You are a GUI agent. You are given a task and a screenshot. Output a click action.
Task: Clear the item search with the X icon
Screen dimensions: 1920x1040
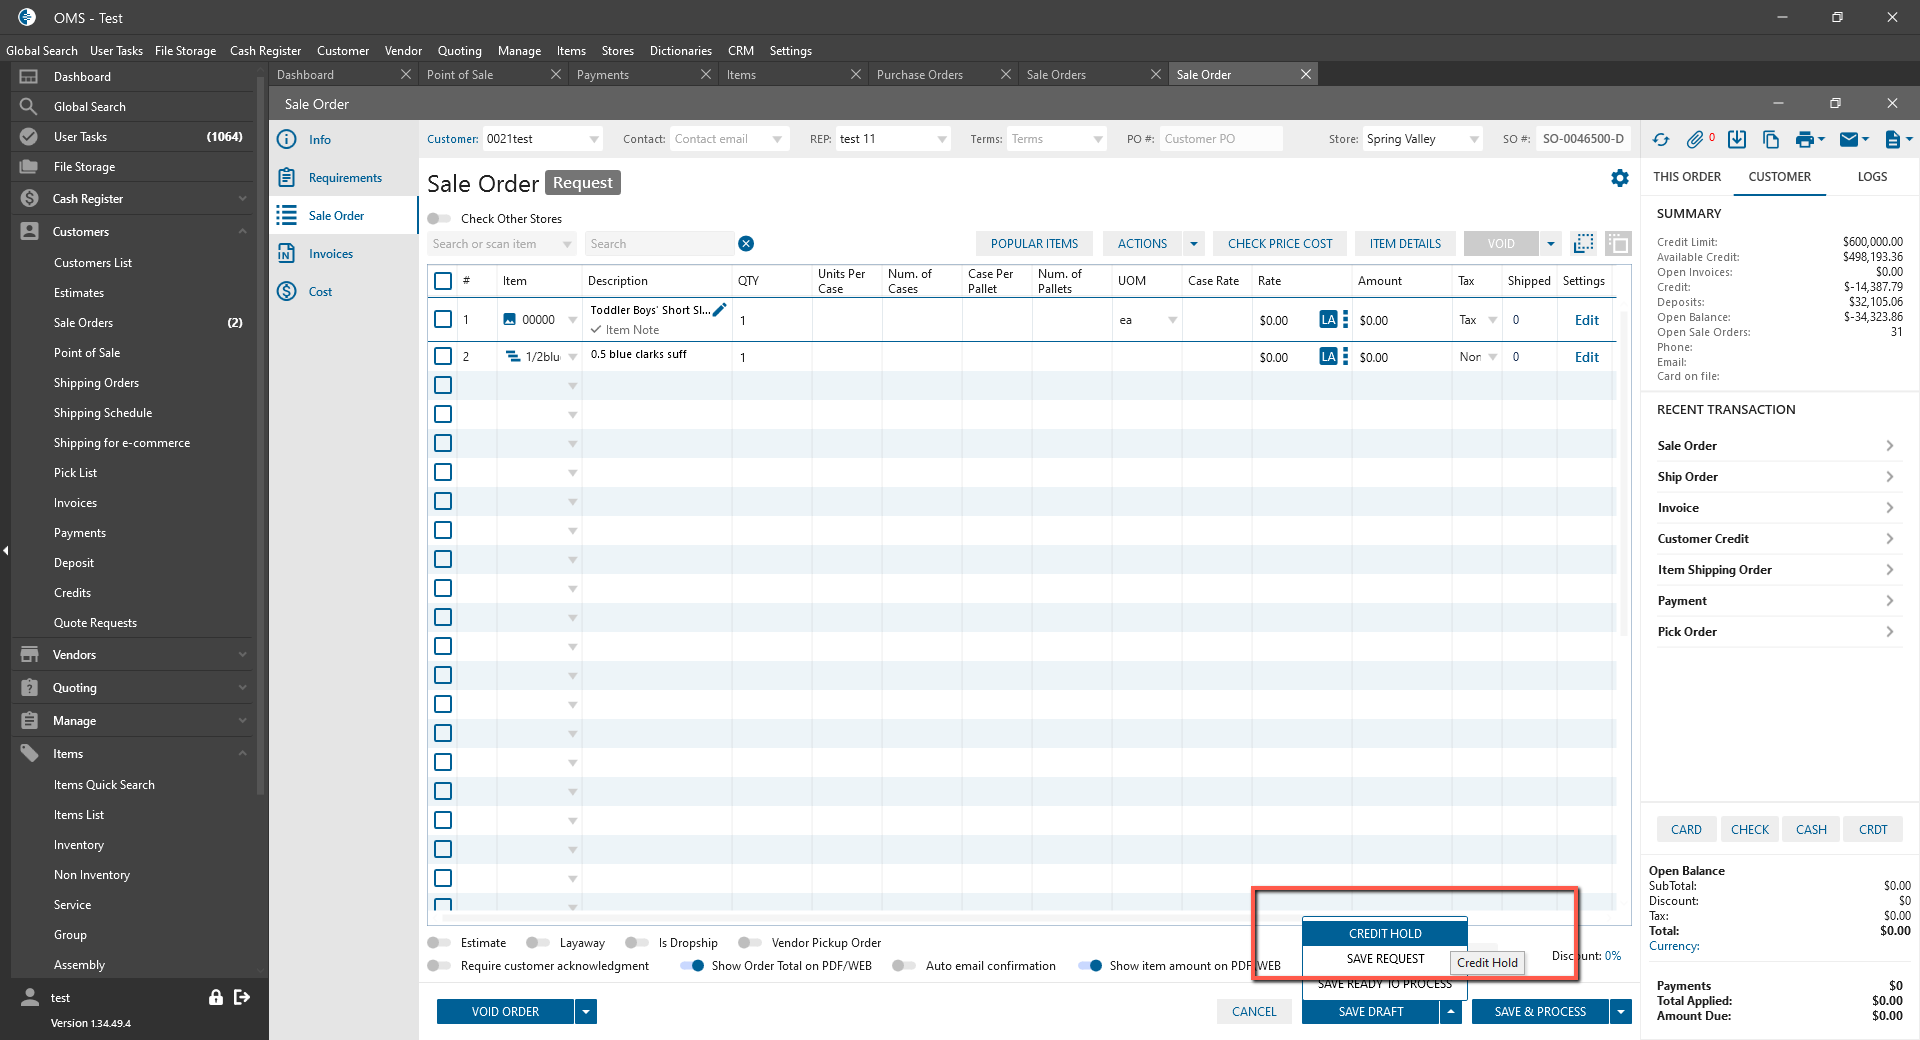(x=746, y=244)
